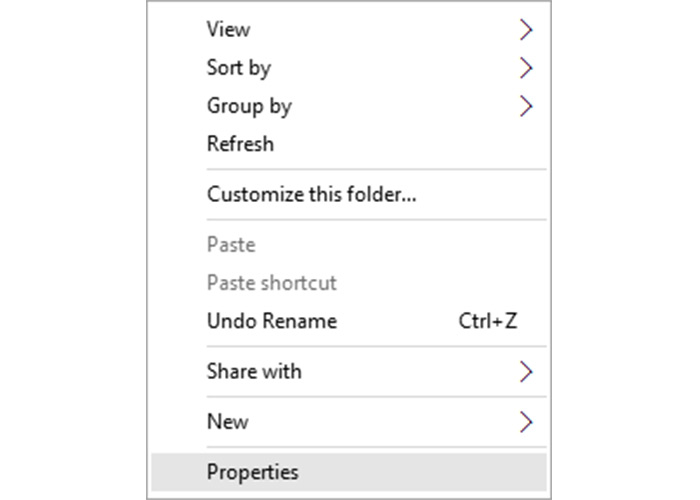Click the disabled Paste shortcut entry
The image size is (700, 500).
click(x=271, y=283)
